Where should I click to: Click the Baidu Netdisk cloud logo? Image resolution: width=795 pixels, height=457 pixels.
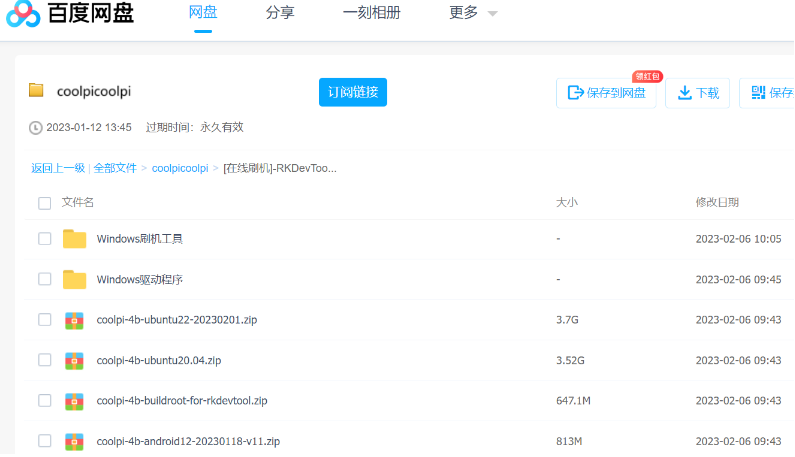coord(23,14)
